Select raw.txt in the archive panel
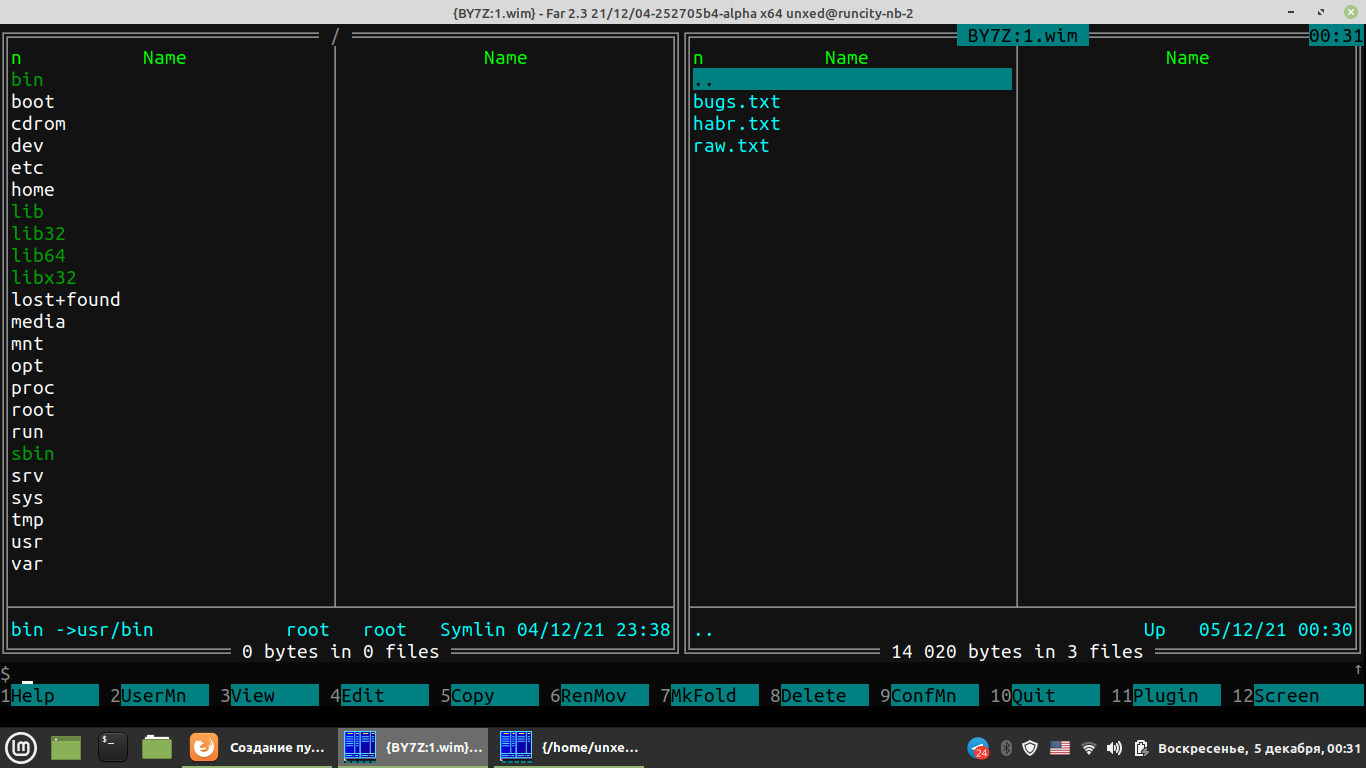The height and width of the screenshot is (768, 1366). pos(731,145)
